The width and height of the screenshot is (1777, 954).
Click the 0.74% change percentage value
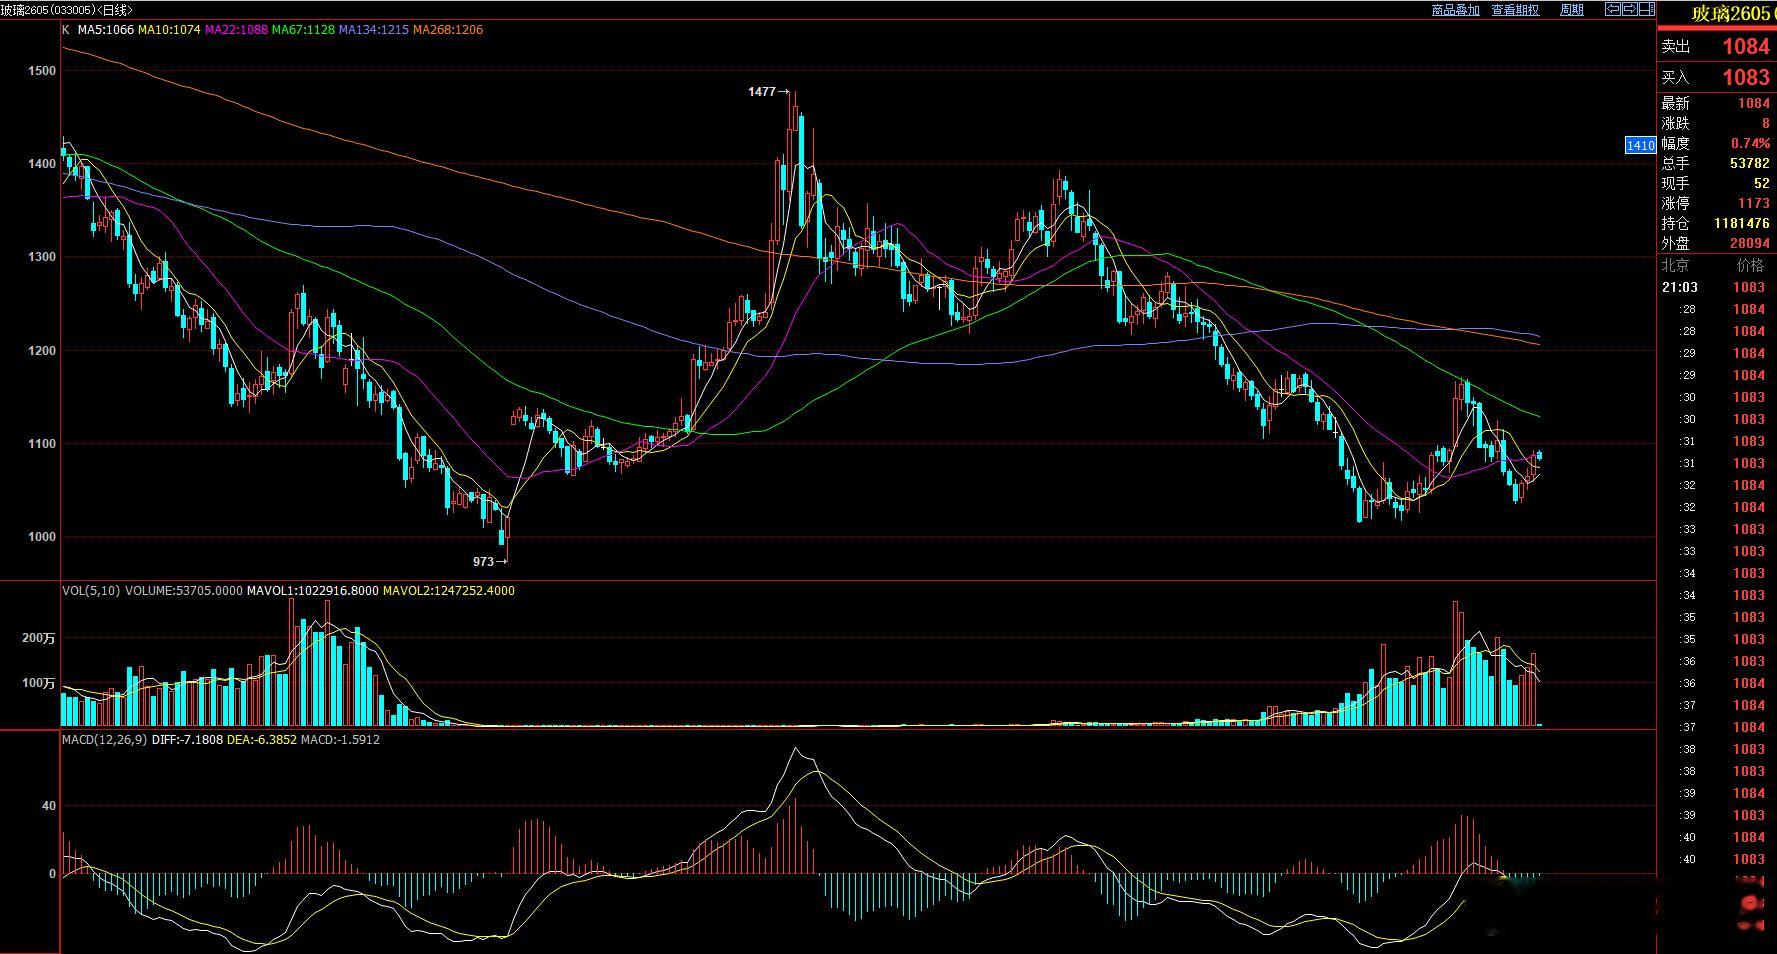[x=1750, y=143]
